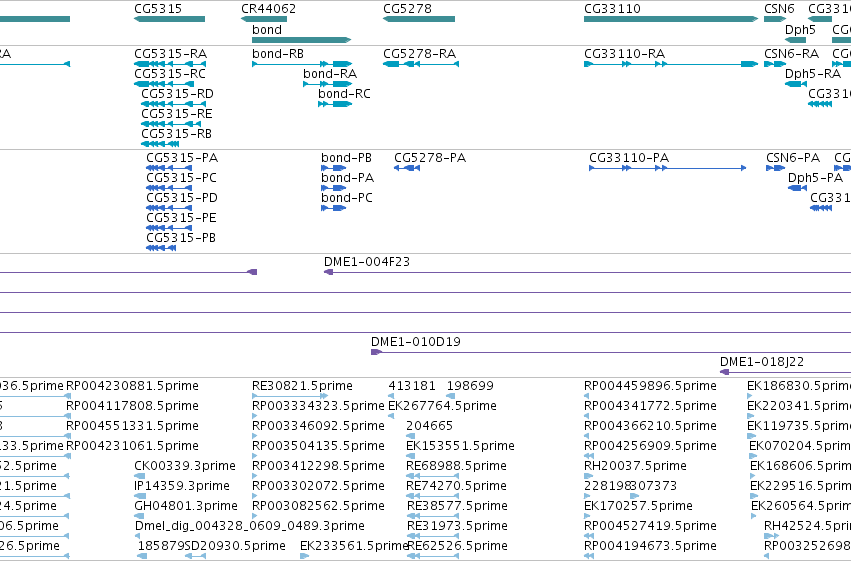Click EST GH04801.3prime
This screenshot has height=561, width=851.
186,506
